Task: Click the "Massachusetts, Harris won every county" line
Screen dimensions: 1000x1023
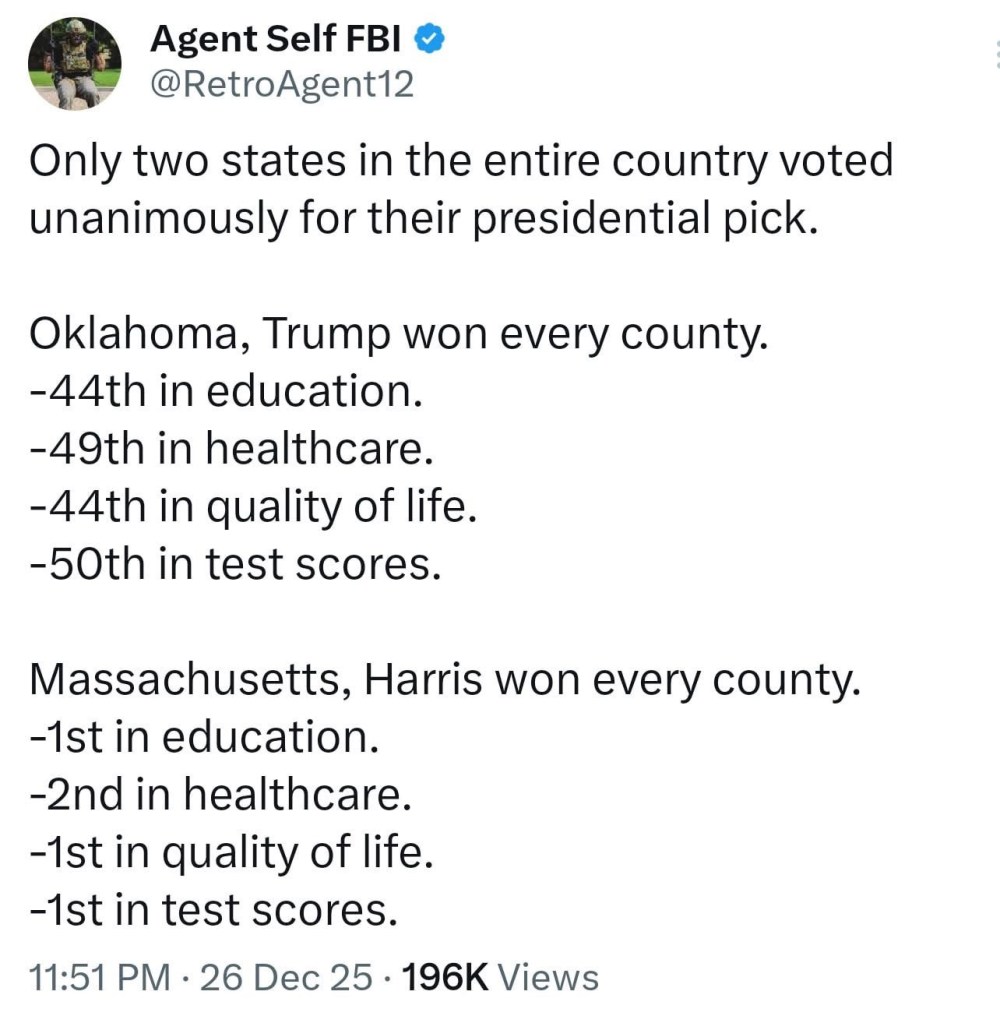Action: (x=445, y=681)
